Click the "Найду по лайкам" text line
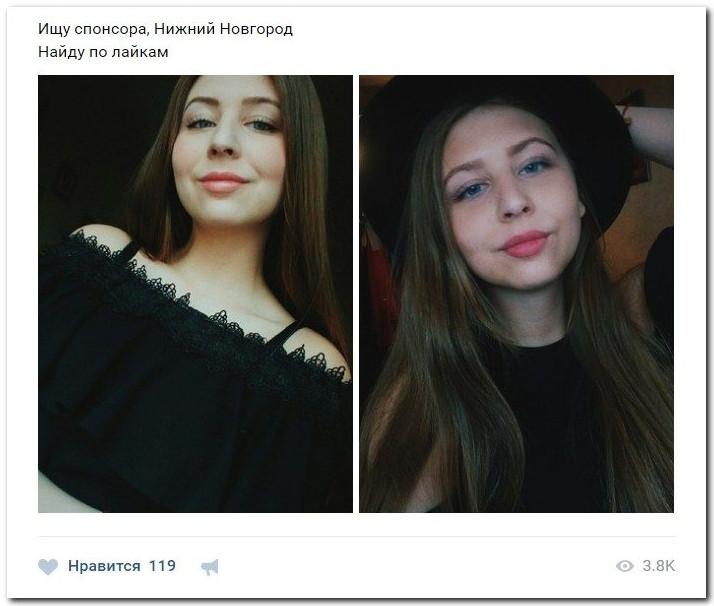The height and width of the screenshot is (606, 714). tap(103, 52)
